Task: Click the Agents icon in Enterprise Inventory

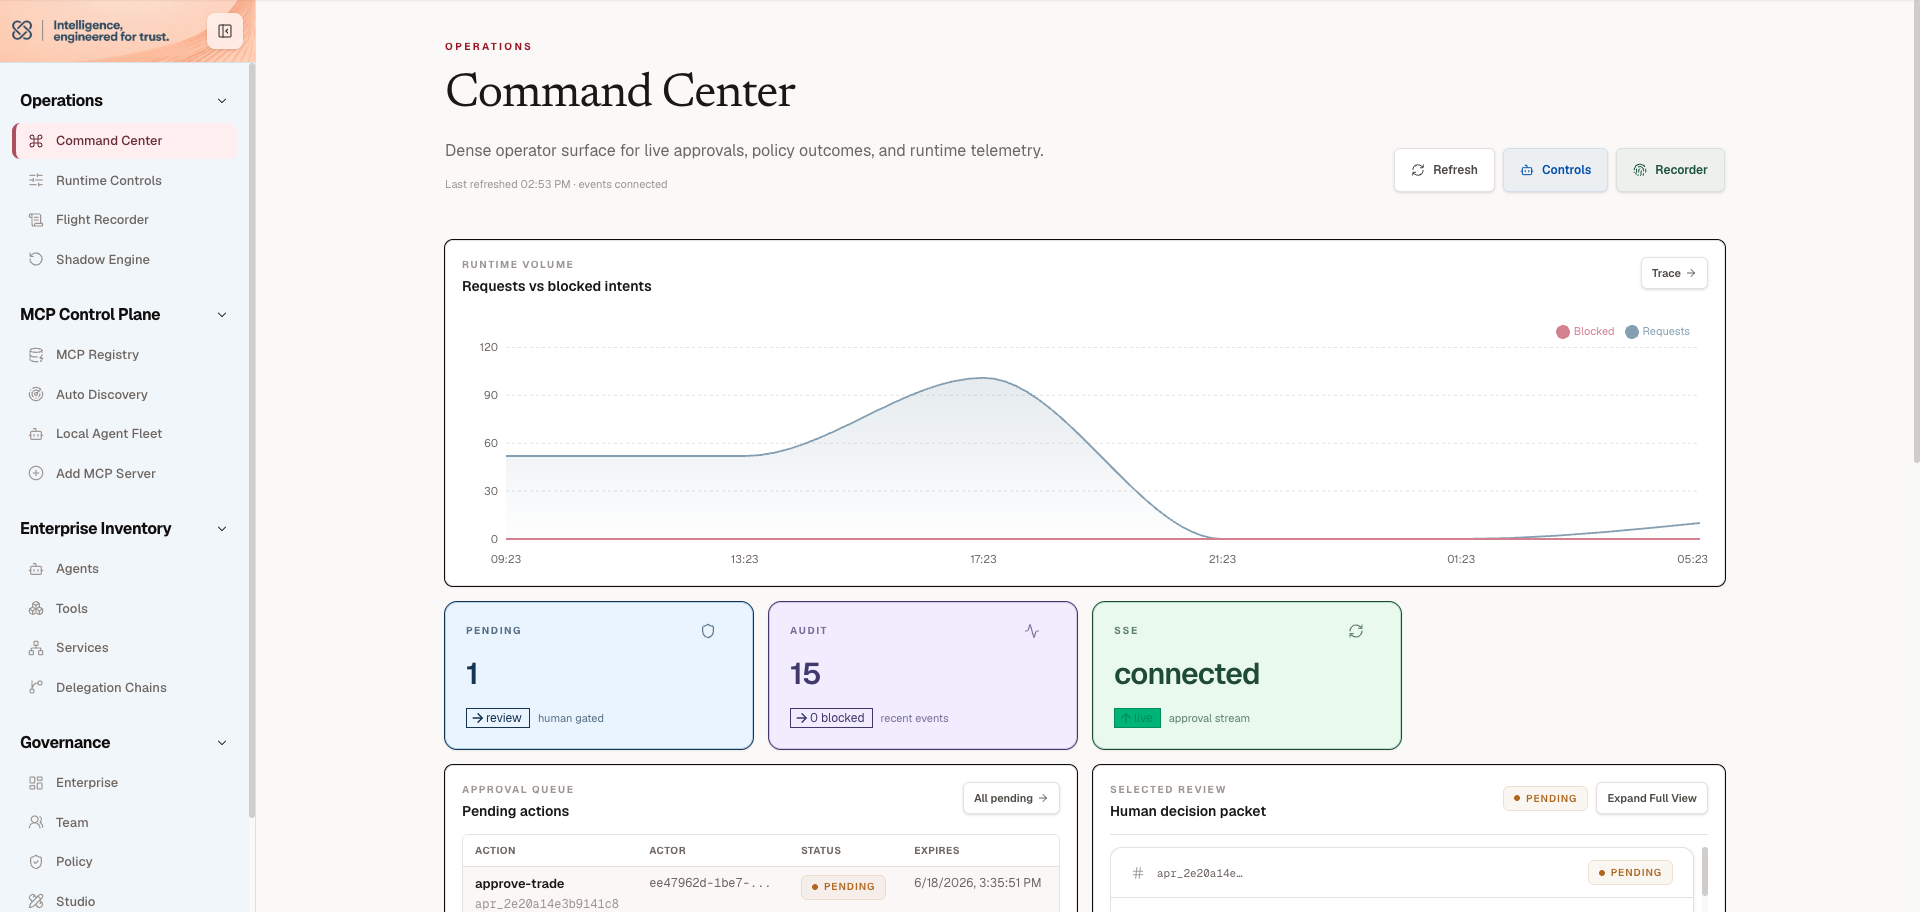Action: click(36, 569)
